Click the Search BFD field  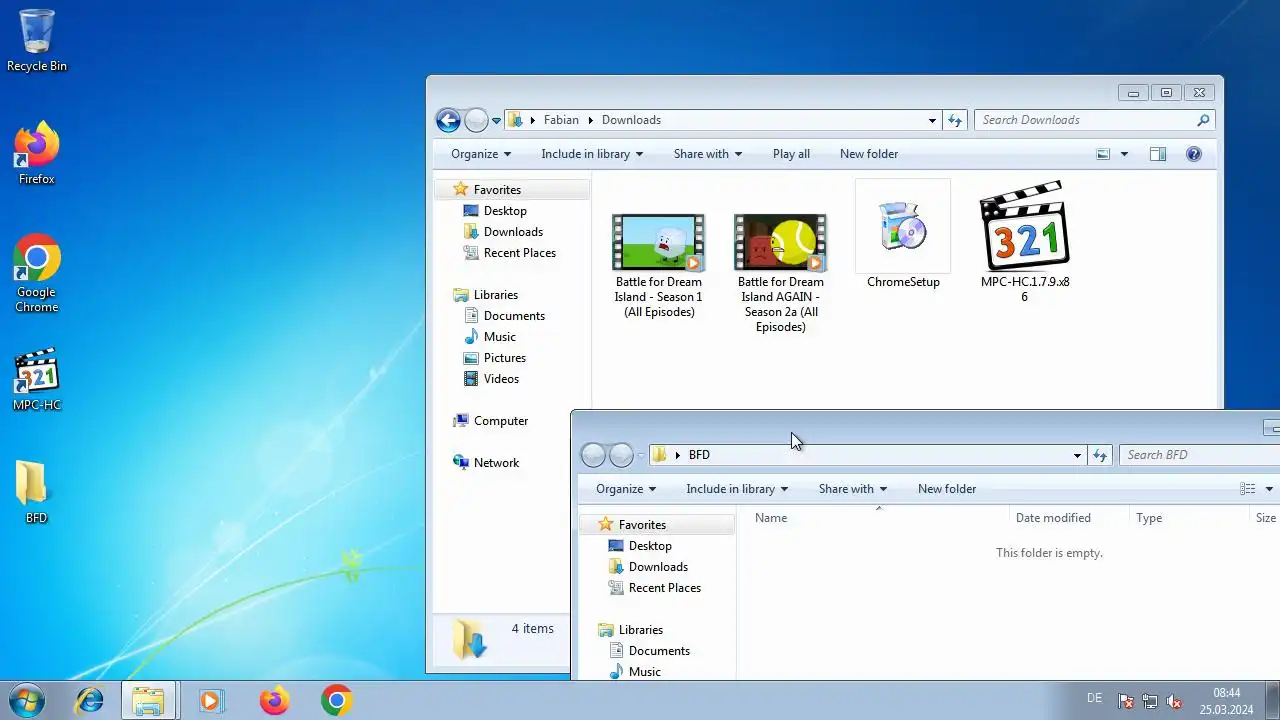click(1199, 455)
